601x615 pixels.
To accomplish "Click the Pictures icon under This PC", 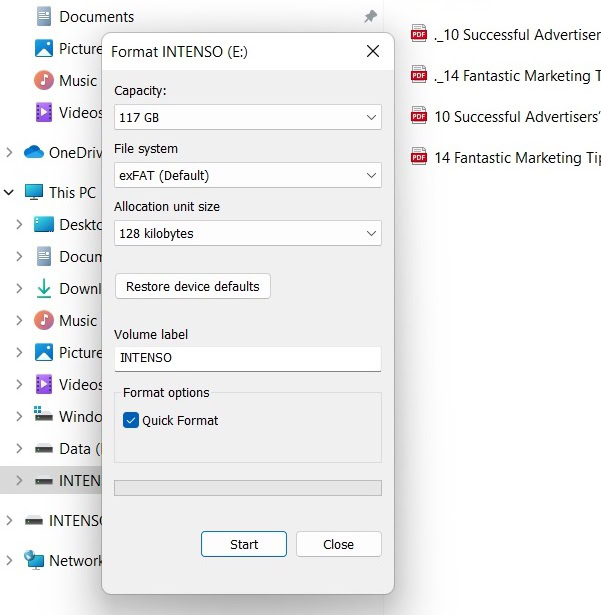I will click(44, 352).
